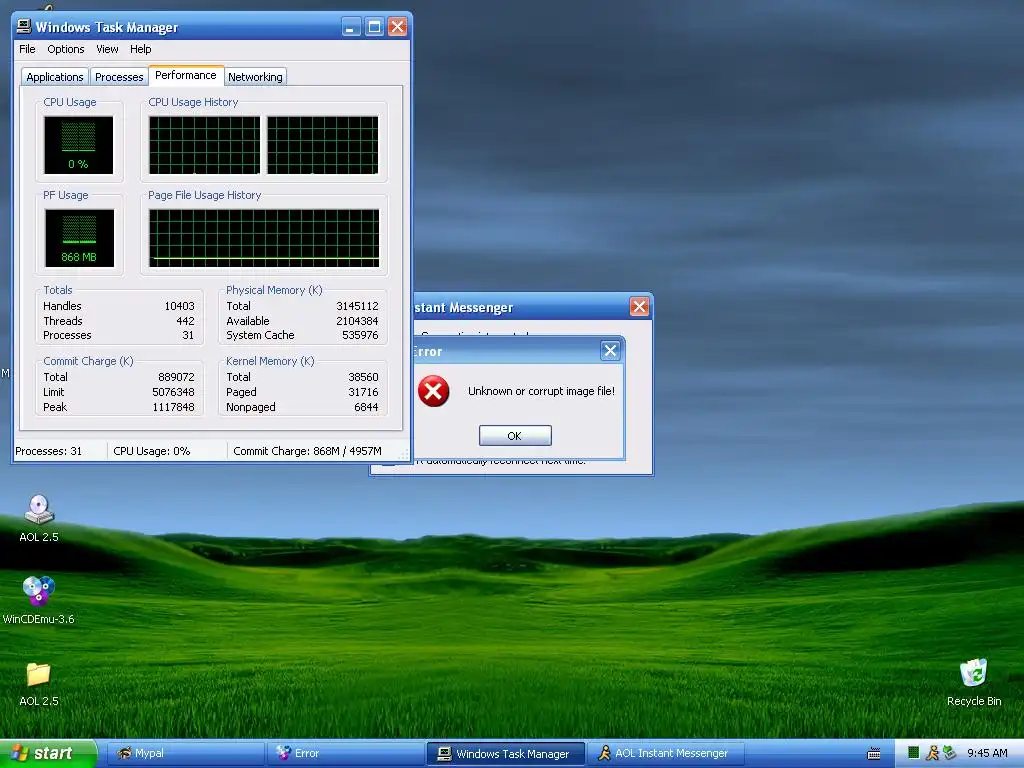This screenshot has height=768, width=1024.
Task: Click 'Processes: 31' in the status bar
Action: click(49, 451)
